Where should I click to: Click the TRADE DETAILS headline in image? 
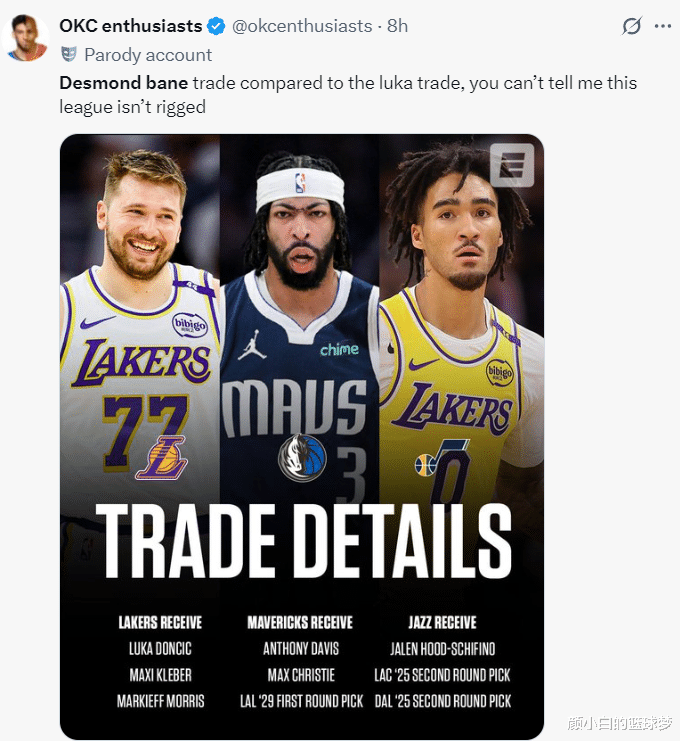click(303, 542)
